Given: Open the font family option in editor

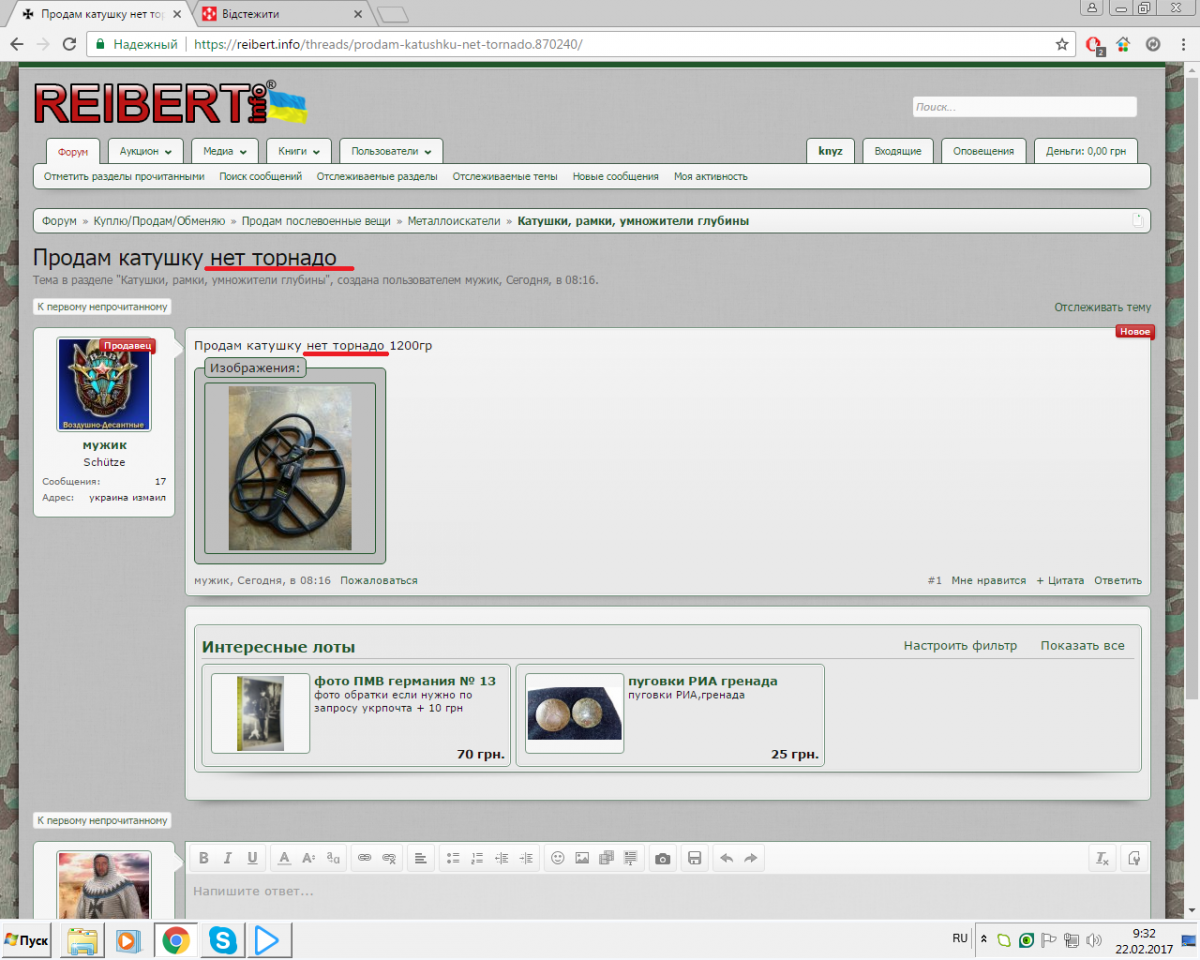Looking at the screenshot, I should pos(333,858).
